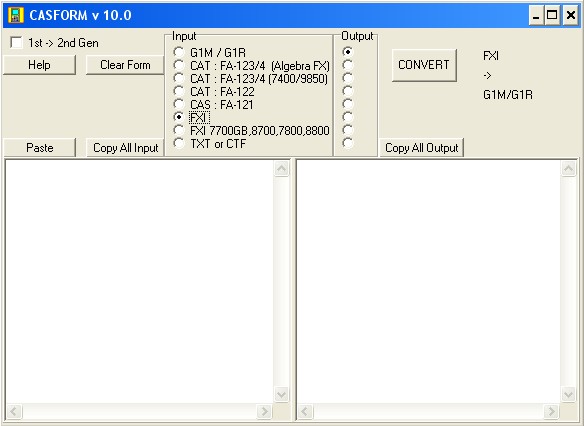Viewport: 584px width, 426px height.
Task: Select Output radio on TXT or CTF row
Action: tap(347, 143)
